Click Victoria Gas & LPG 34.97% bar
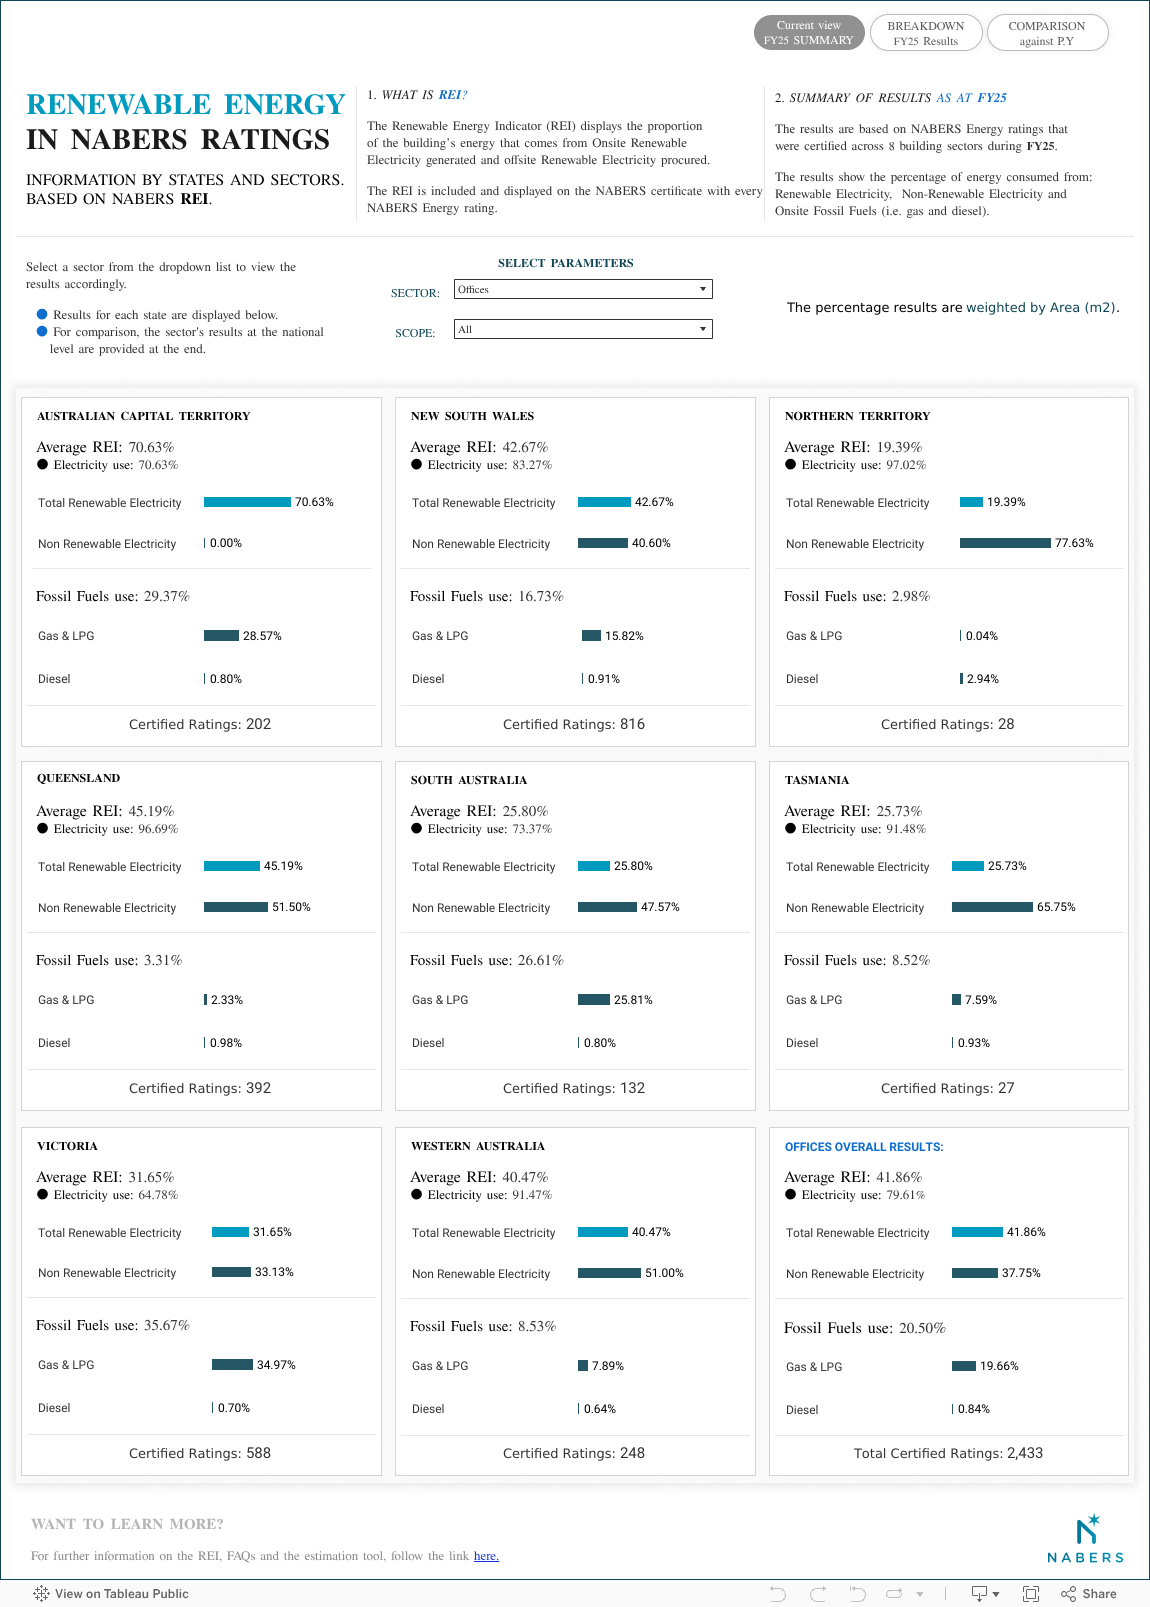 [232, 1365]
